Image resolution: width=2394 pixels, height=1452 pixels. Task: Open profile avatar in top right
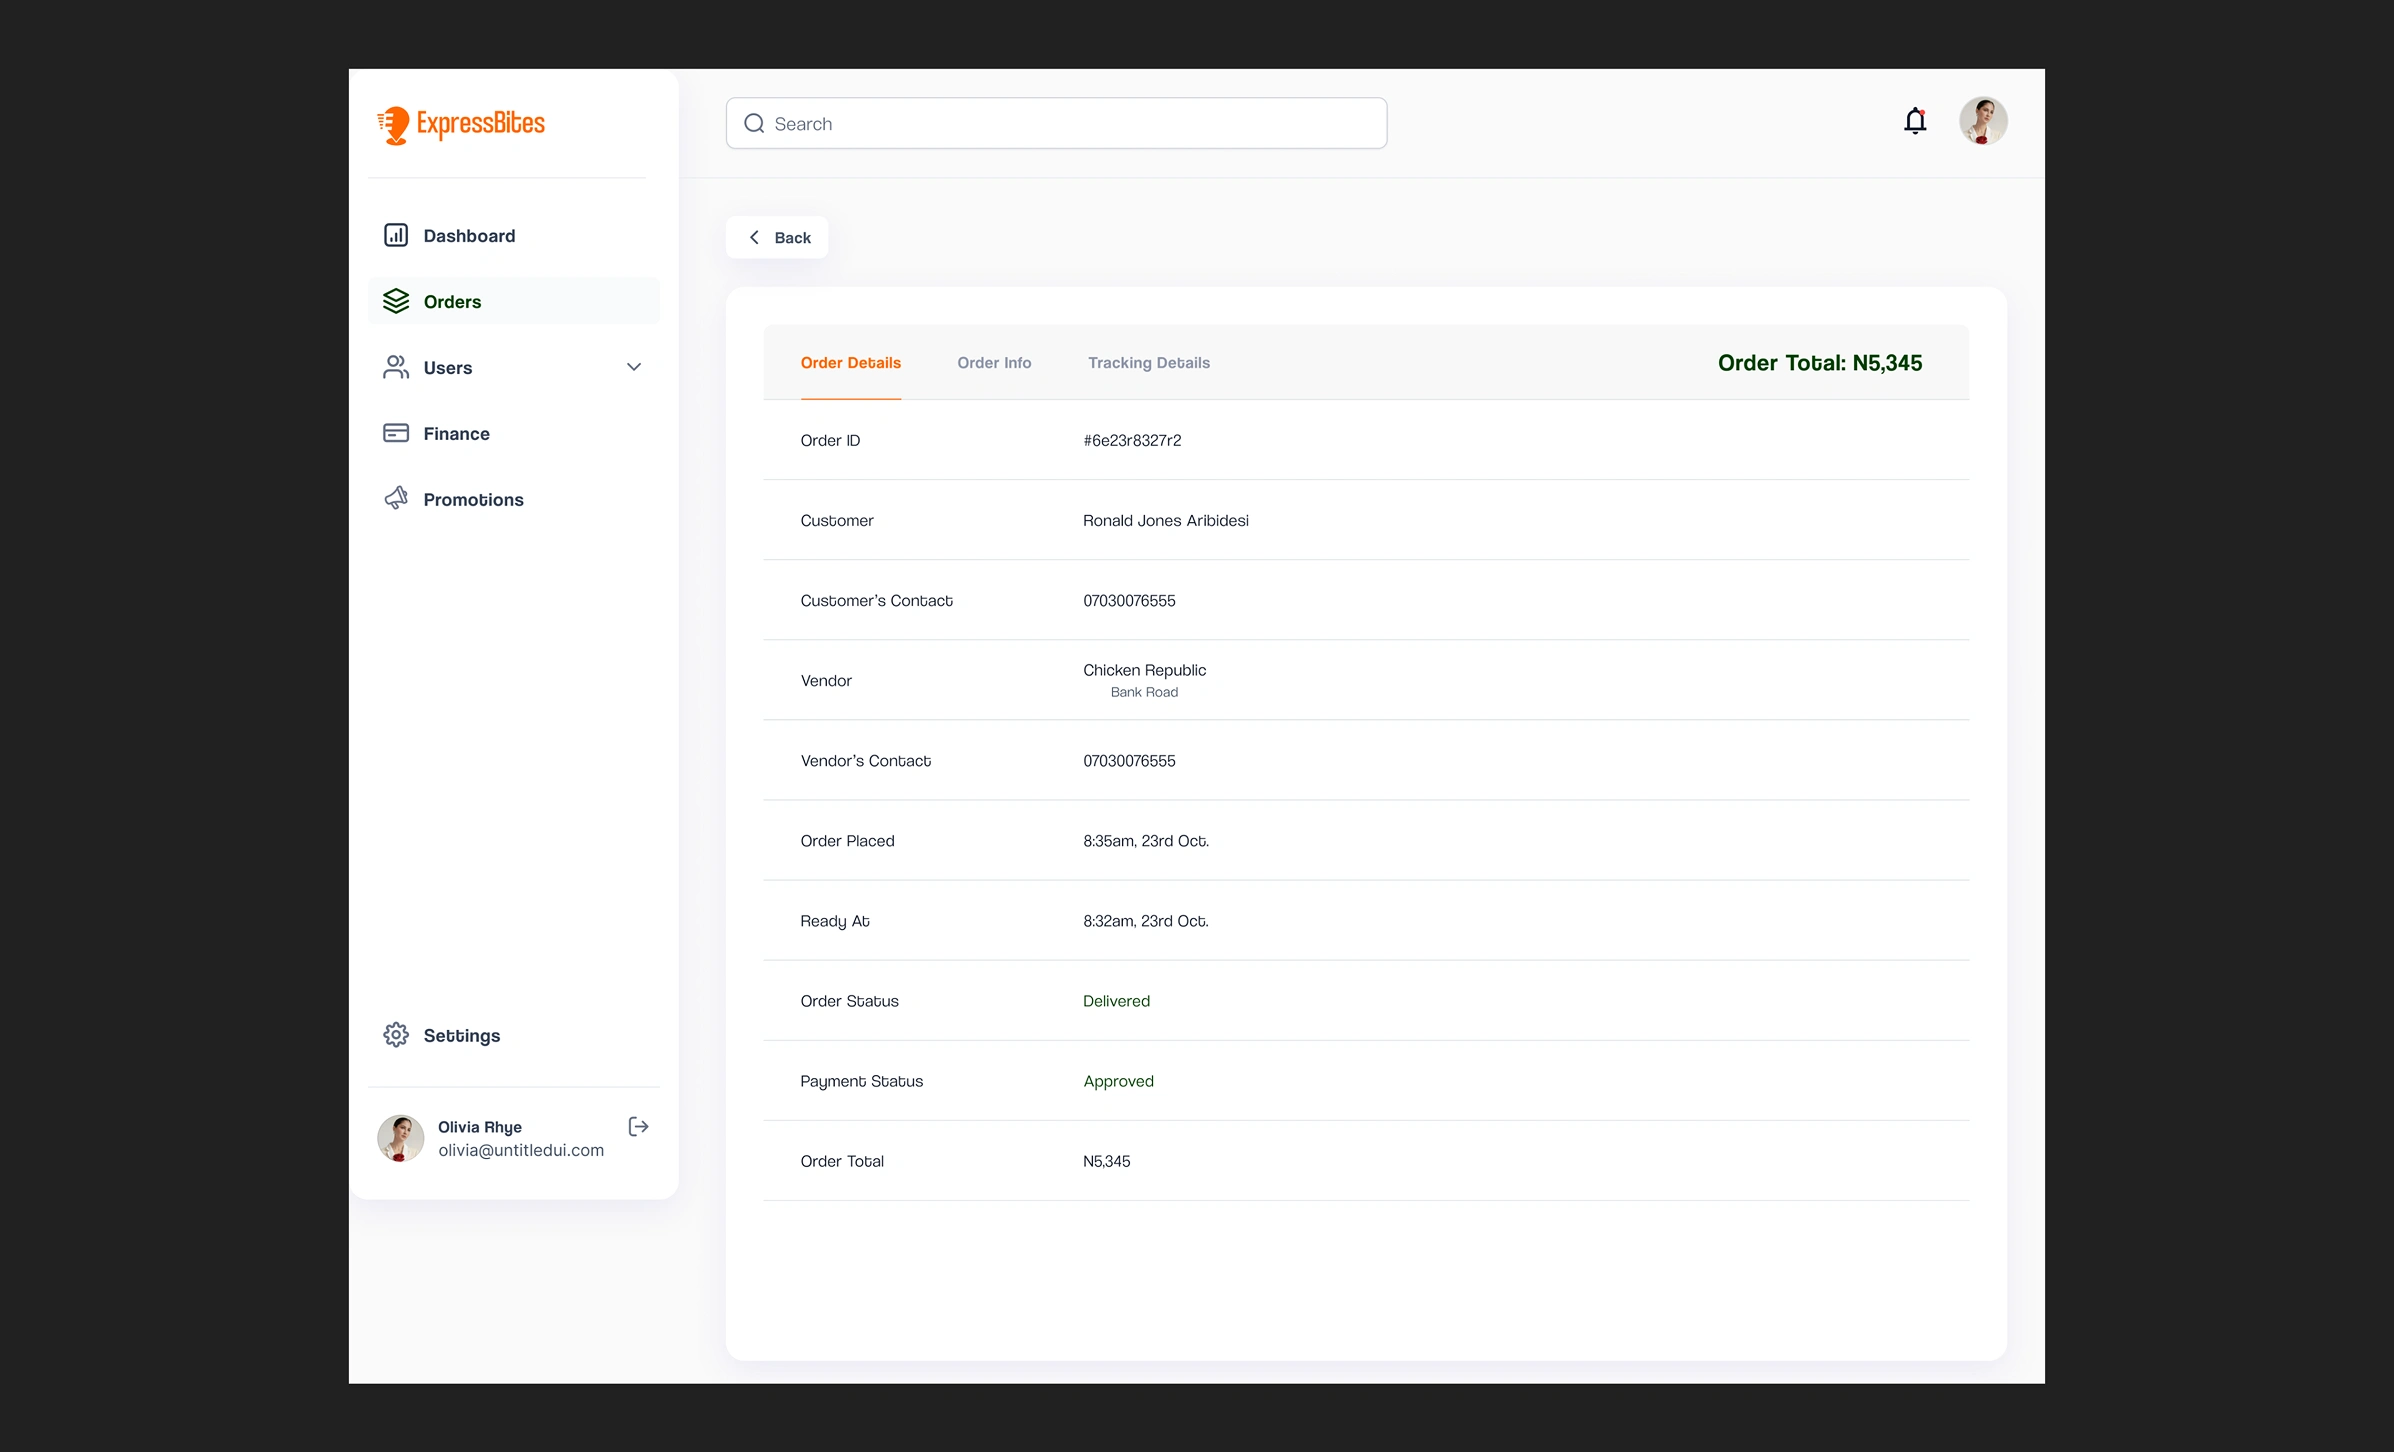(1982, 121)
